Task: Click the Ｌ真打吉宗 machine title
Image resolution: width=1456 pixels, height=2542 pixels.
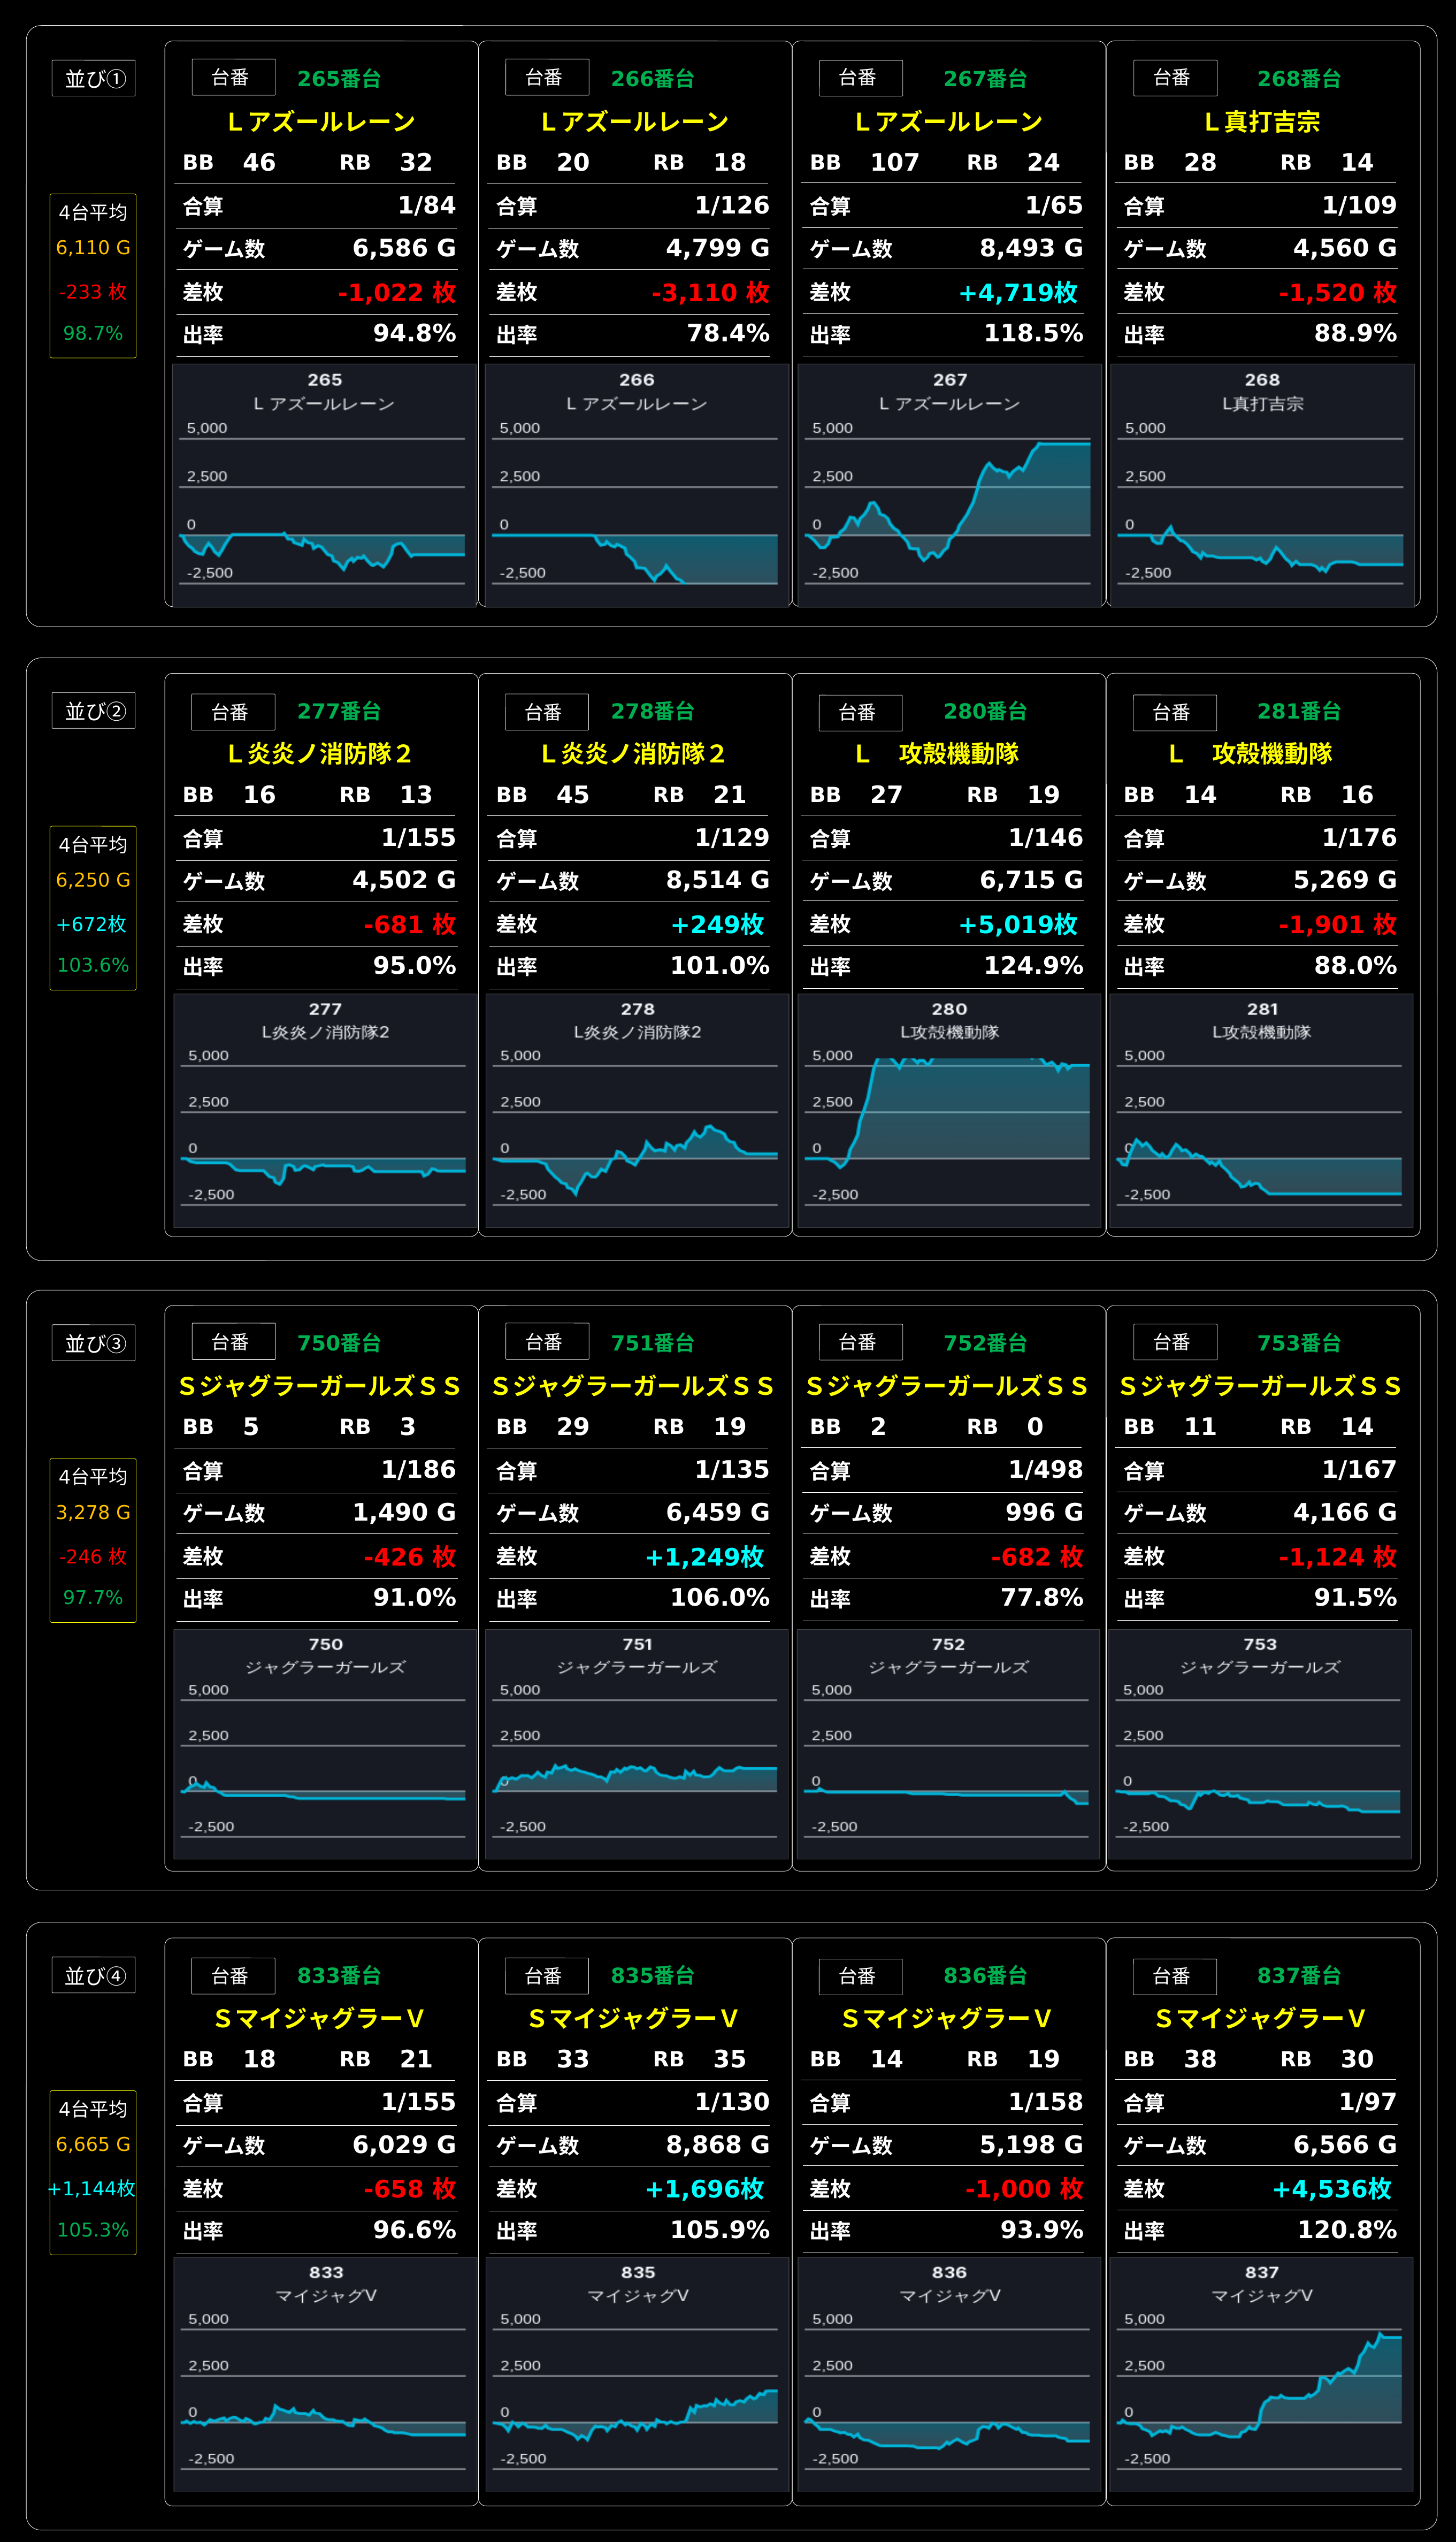Action: (x=1262, y=122)
